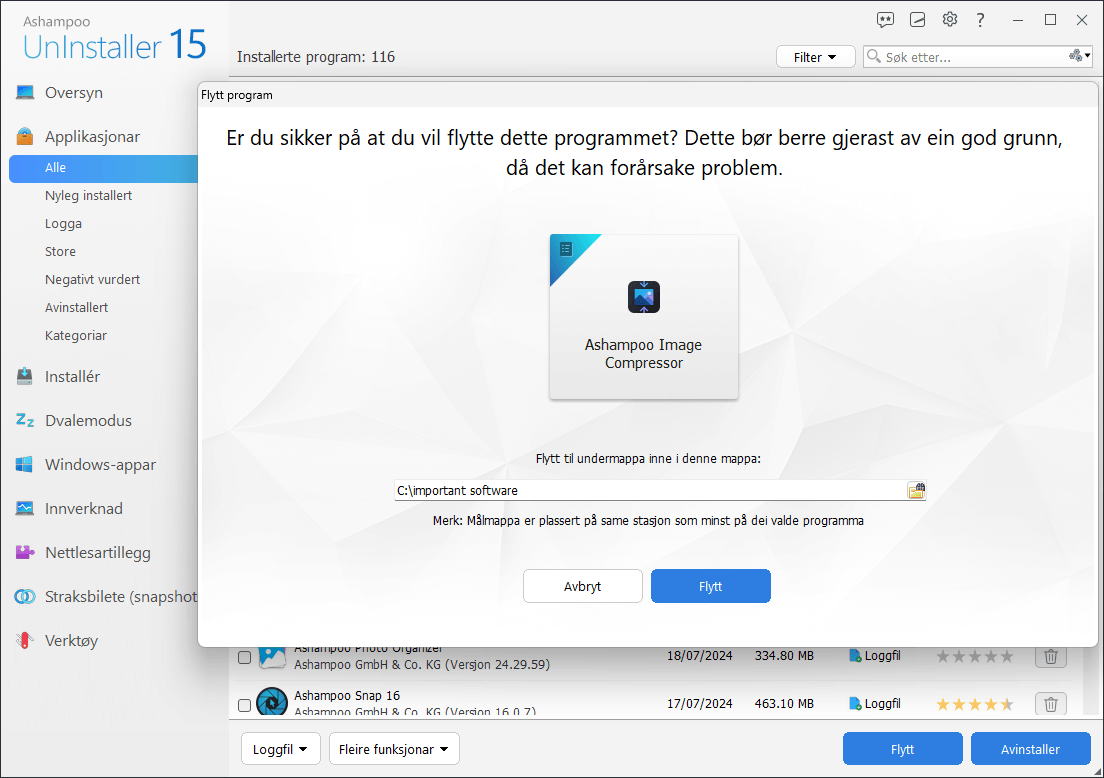
Task: Open the Store subcategory
Action: [61, 251]
